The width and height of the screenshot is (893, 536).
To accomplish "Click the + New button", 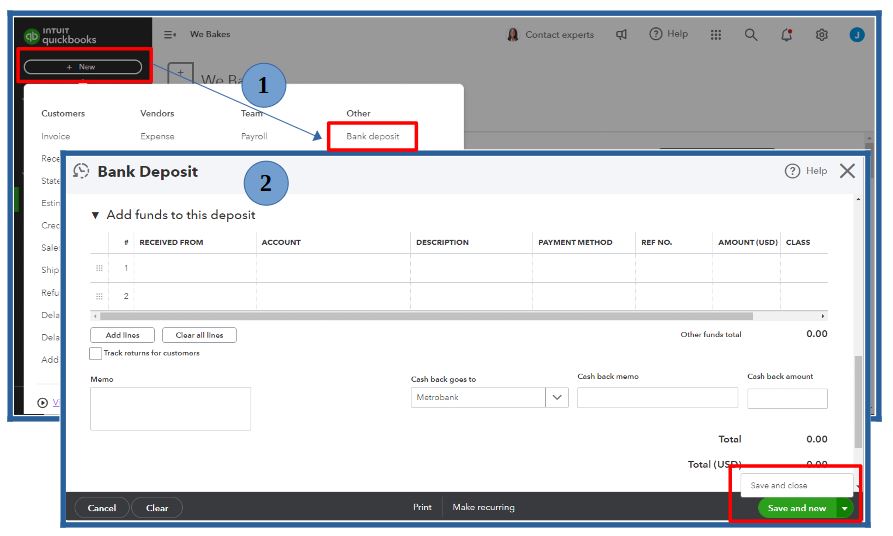I will [83, 67].
